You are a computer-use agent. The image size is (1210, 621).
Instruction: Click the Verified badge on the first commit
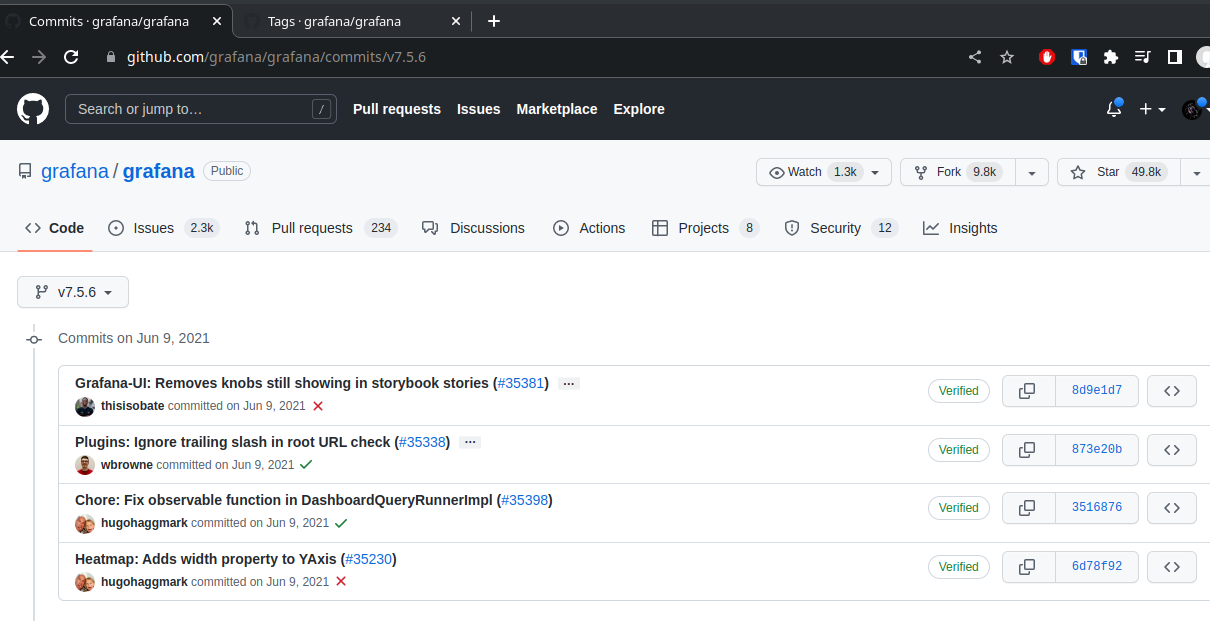[x=958, y=390]
